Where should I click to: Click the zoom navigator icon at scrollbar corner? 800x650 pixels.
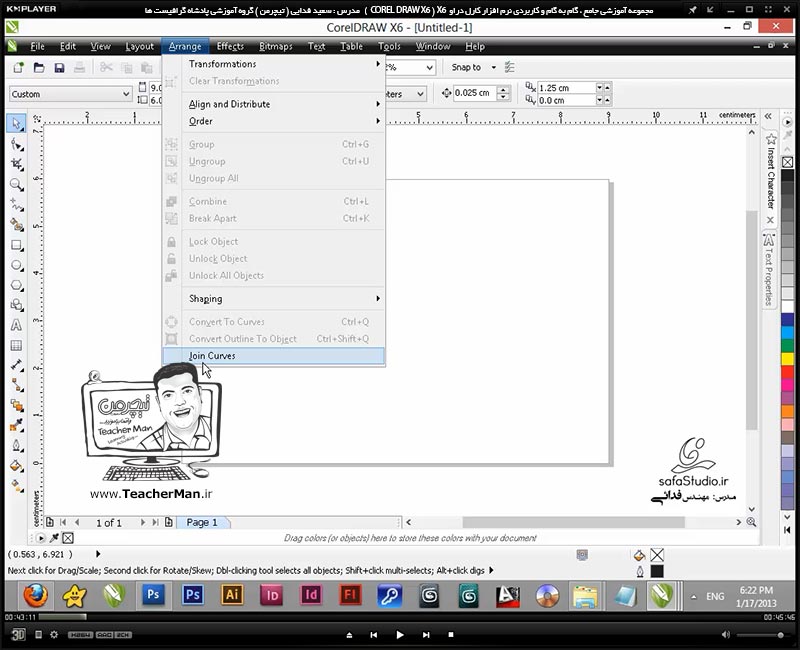751,522
